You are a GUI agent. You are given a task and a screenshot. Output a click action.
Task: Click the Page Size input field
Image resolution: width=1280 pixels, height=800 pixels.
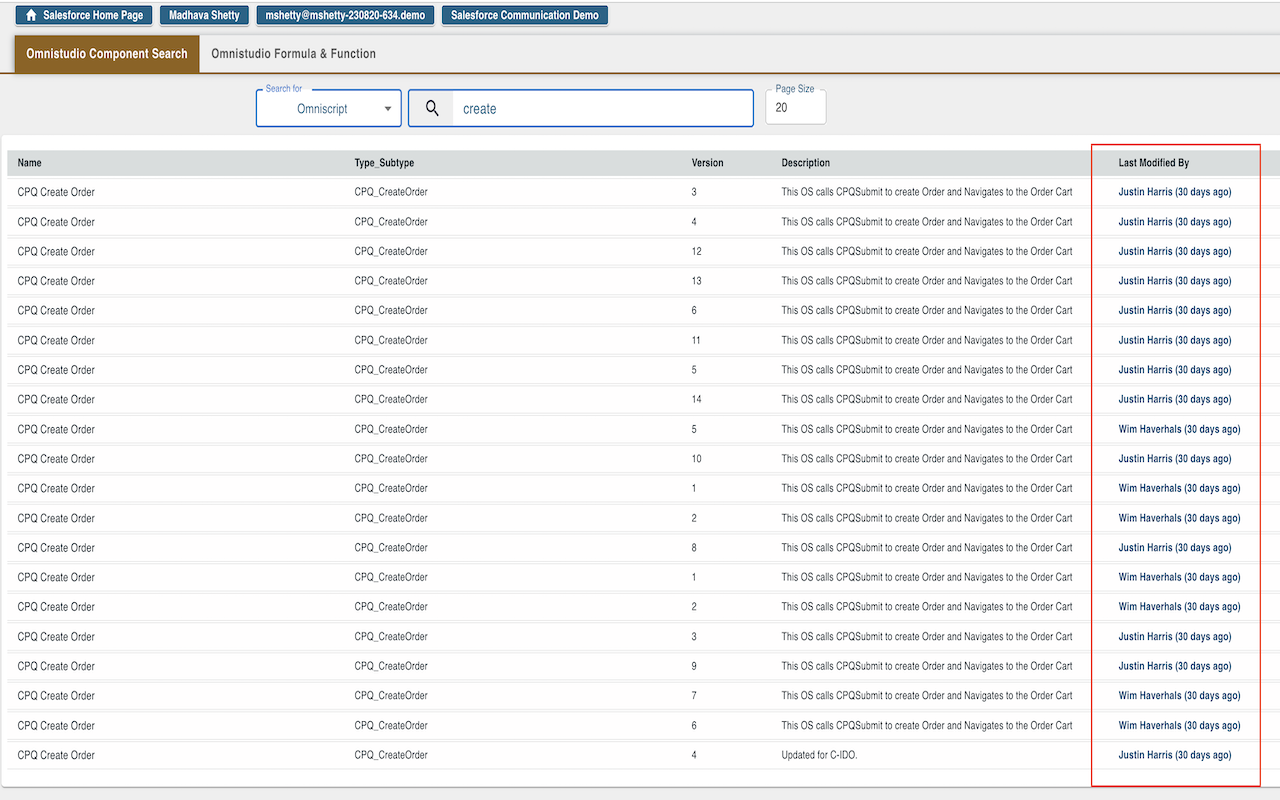pyautogui.click(x=795, y=108)
